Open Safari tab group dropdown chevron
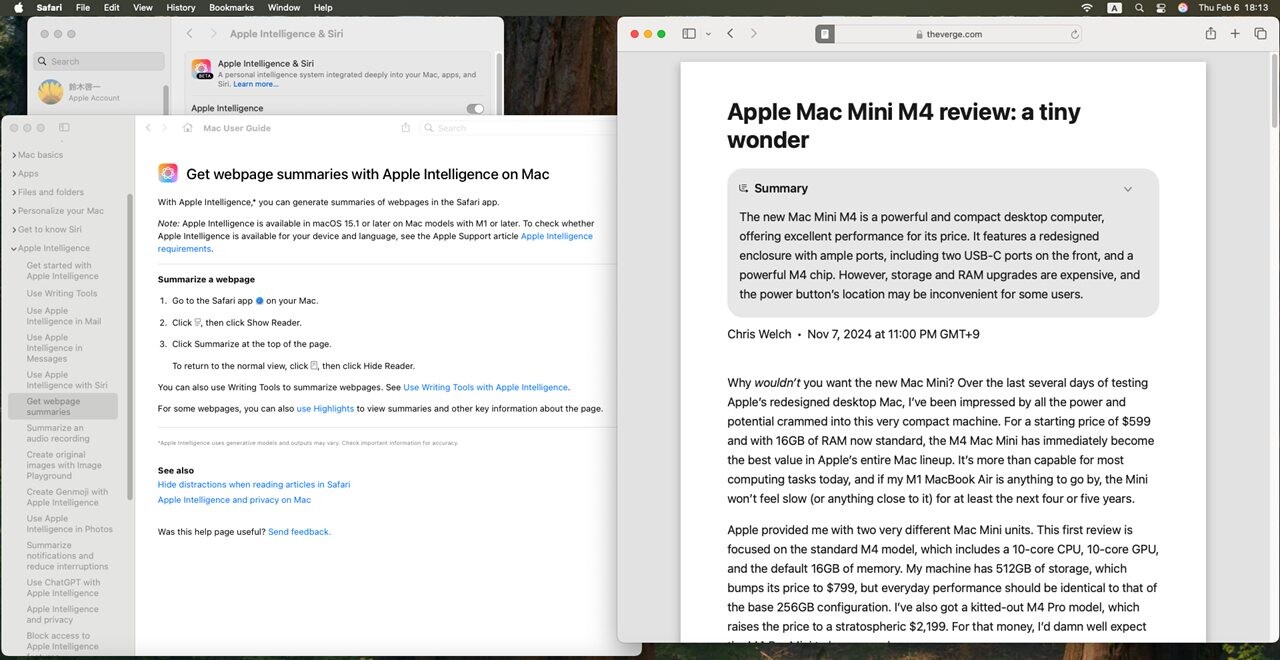 click(x=708, y=34)
